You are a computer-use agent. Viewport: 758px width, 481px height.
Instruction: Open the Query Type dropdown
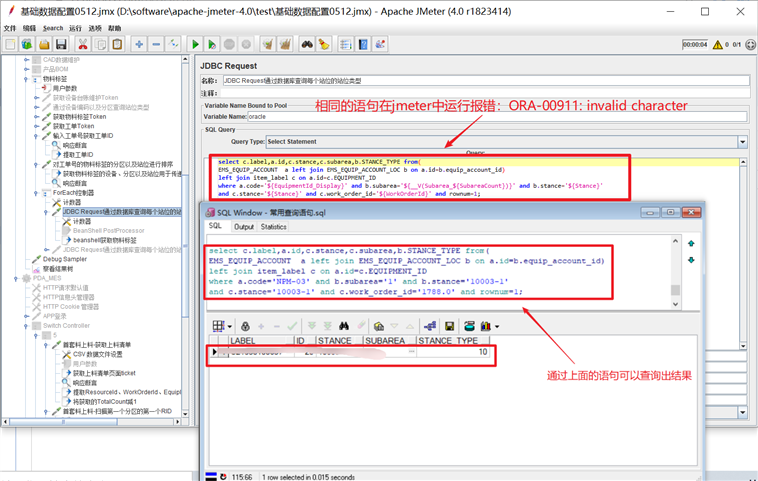coord(743,142)
